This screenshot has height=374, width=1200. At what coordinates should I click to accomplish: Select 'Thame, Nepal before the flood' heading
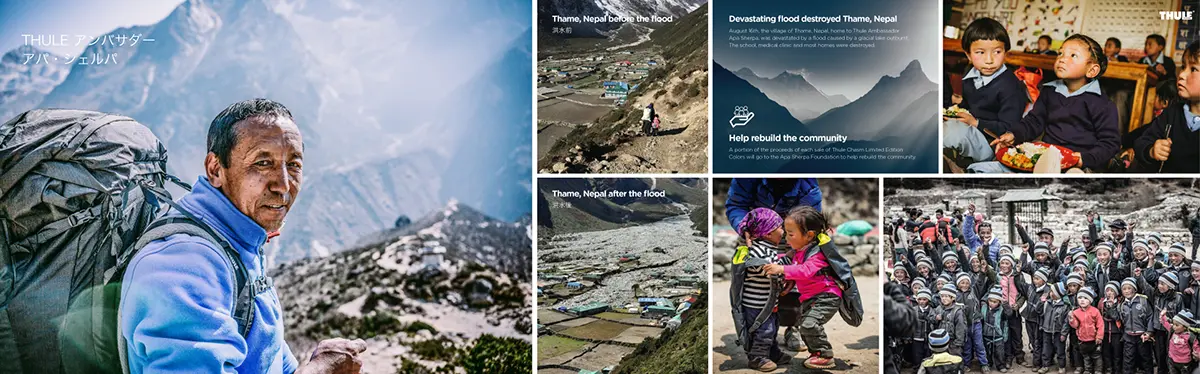(x=612, y=19)
